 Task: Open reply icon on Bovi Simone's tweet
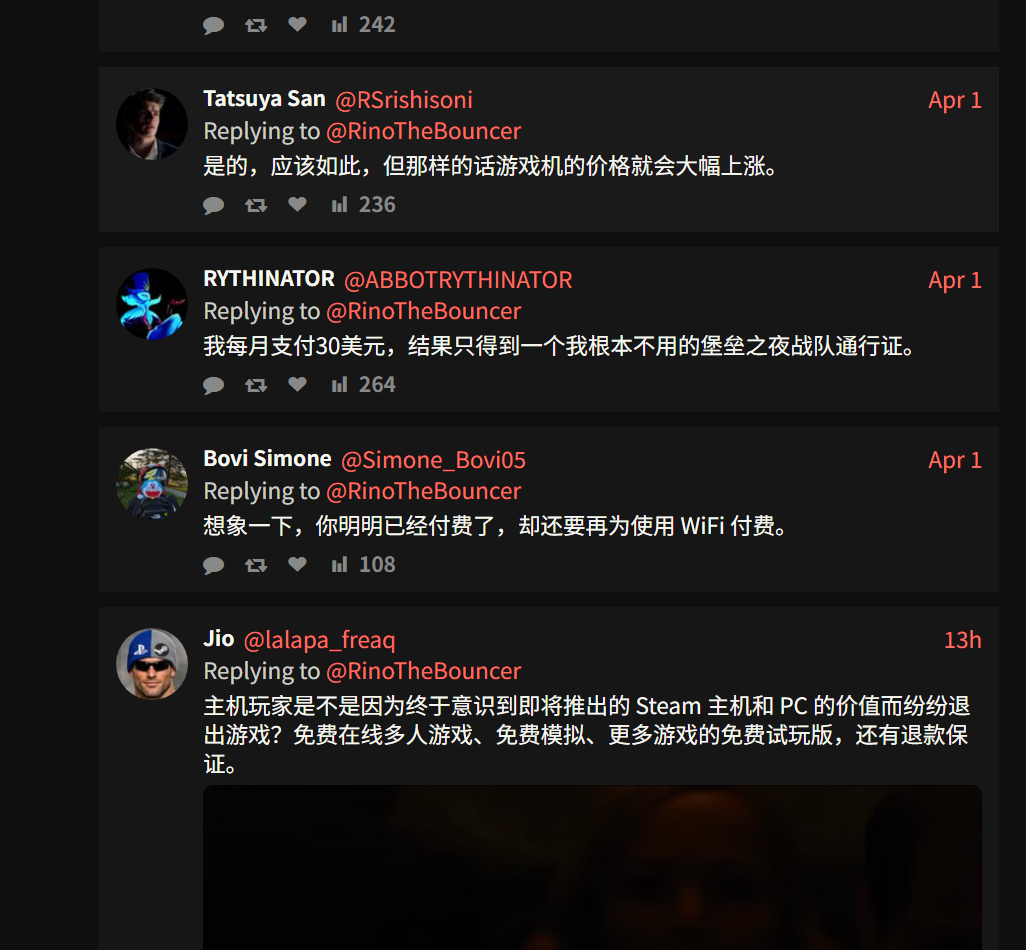click(213, 565)
